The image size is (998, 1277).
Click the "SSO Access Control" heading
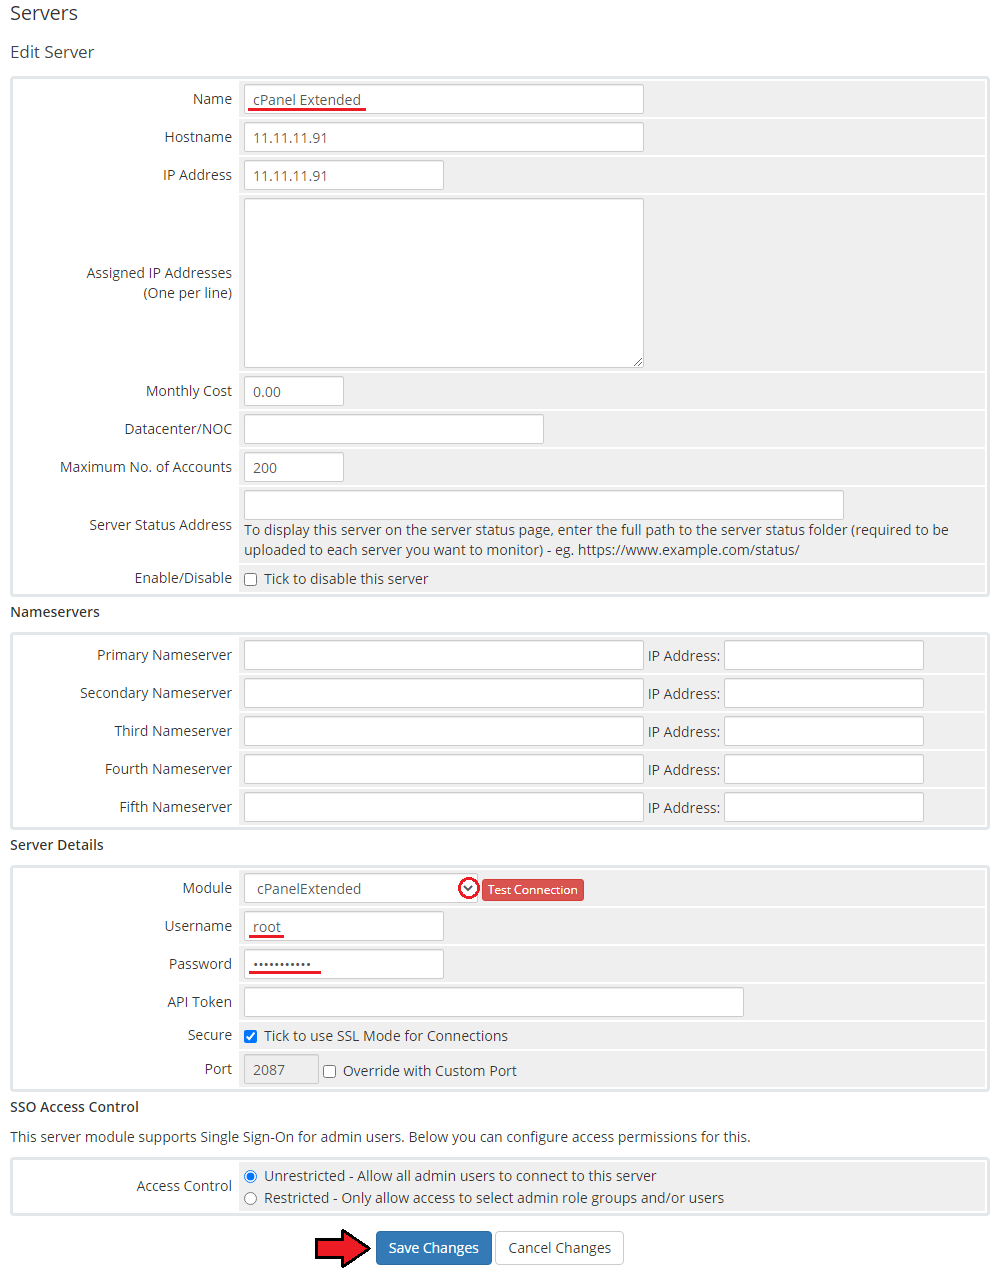tap(74, 1107)
